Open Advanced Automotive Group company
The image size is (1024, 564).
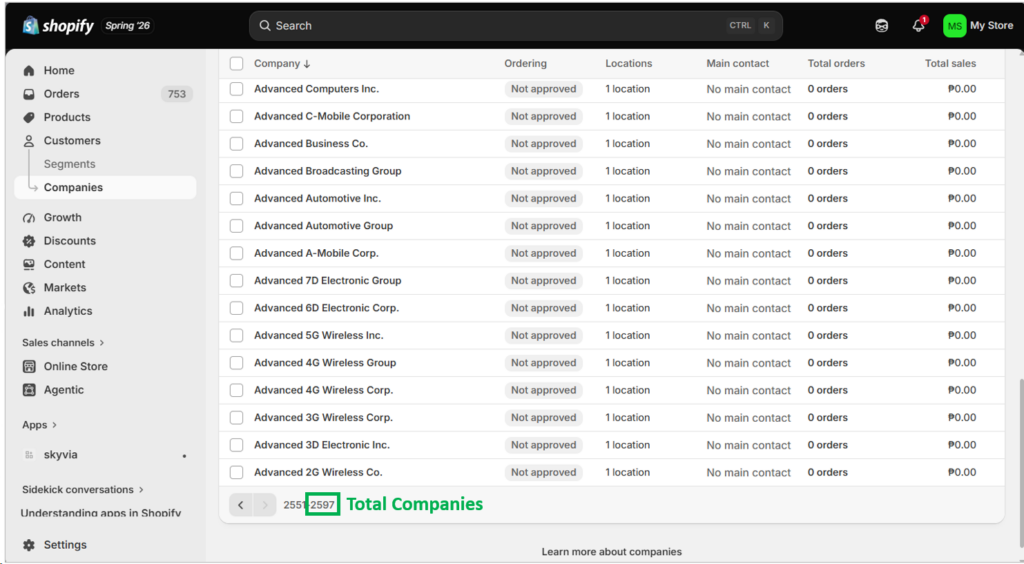coord(323,226)
